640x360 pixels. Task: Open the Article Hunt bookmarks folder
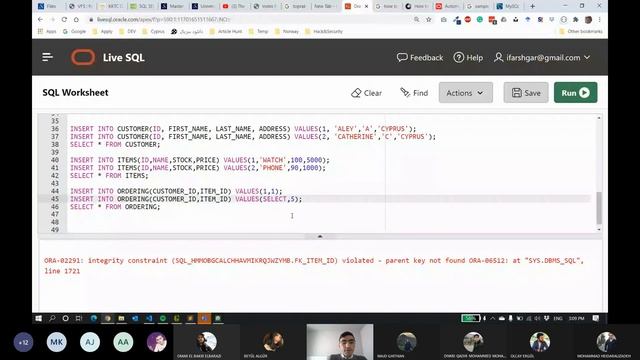tap(226, 31)
